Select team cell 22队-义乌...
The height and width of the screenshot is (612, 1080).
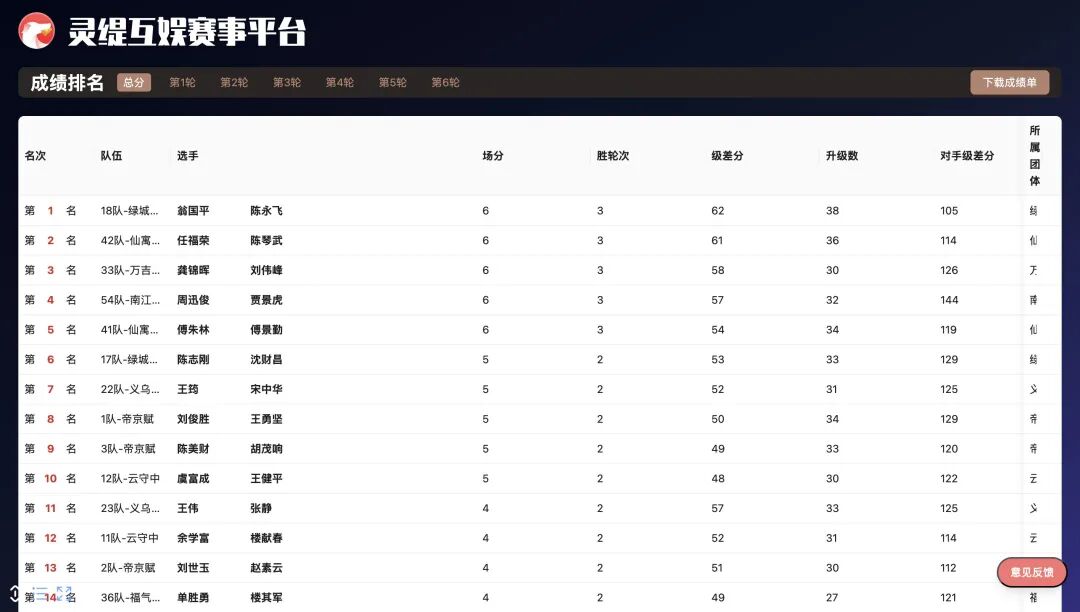(129, 389)
